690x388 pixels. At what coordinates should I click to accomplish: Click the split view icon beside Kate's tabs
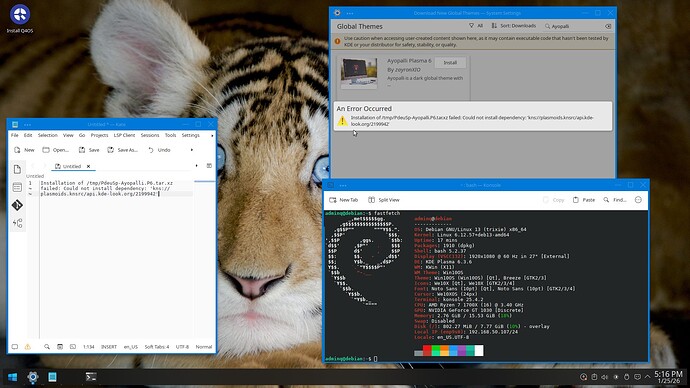pyautogui.click(x=209, y=166)
